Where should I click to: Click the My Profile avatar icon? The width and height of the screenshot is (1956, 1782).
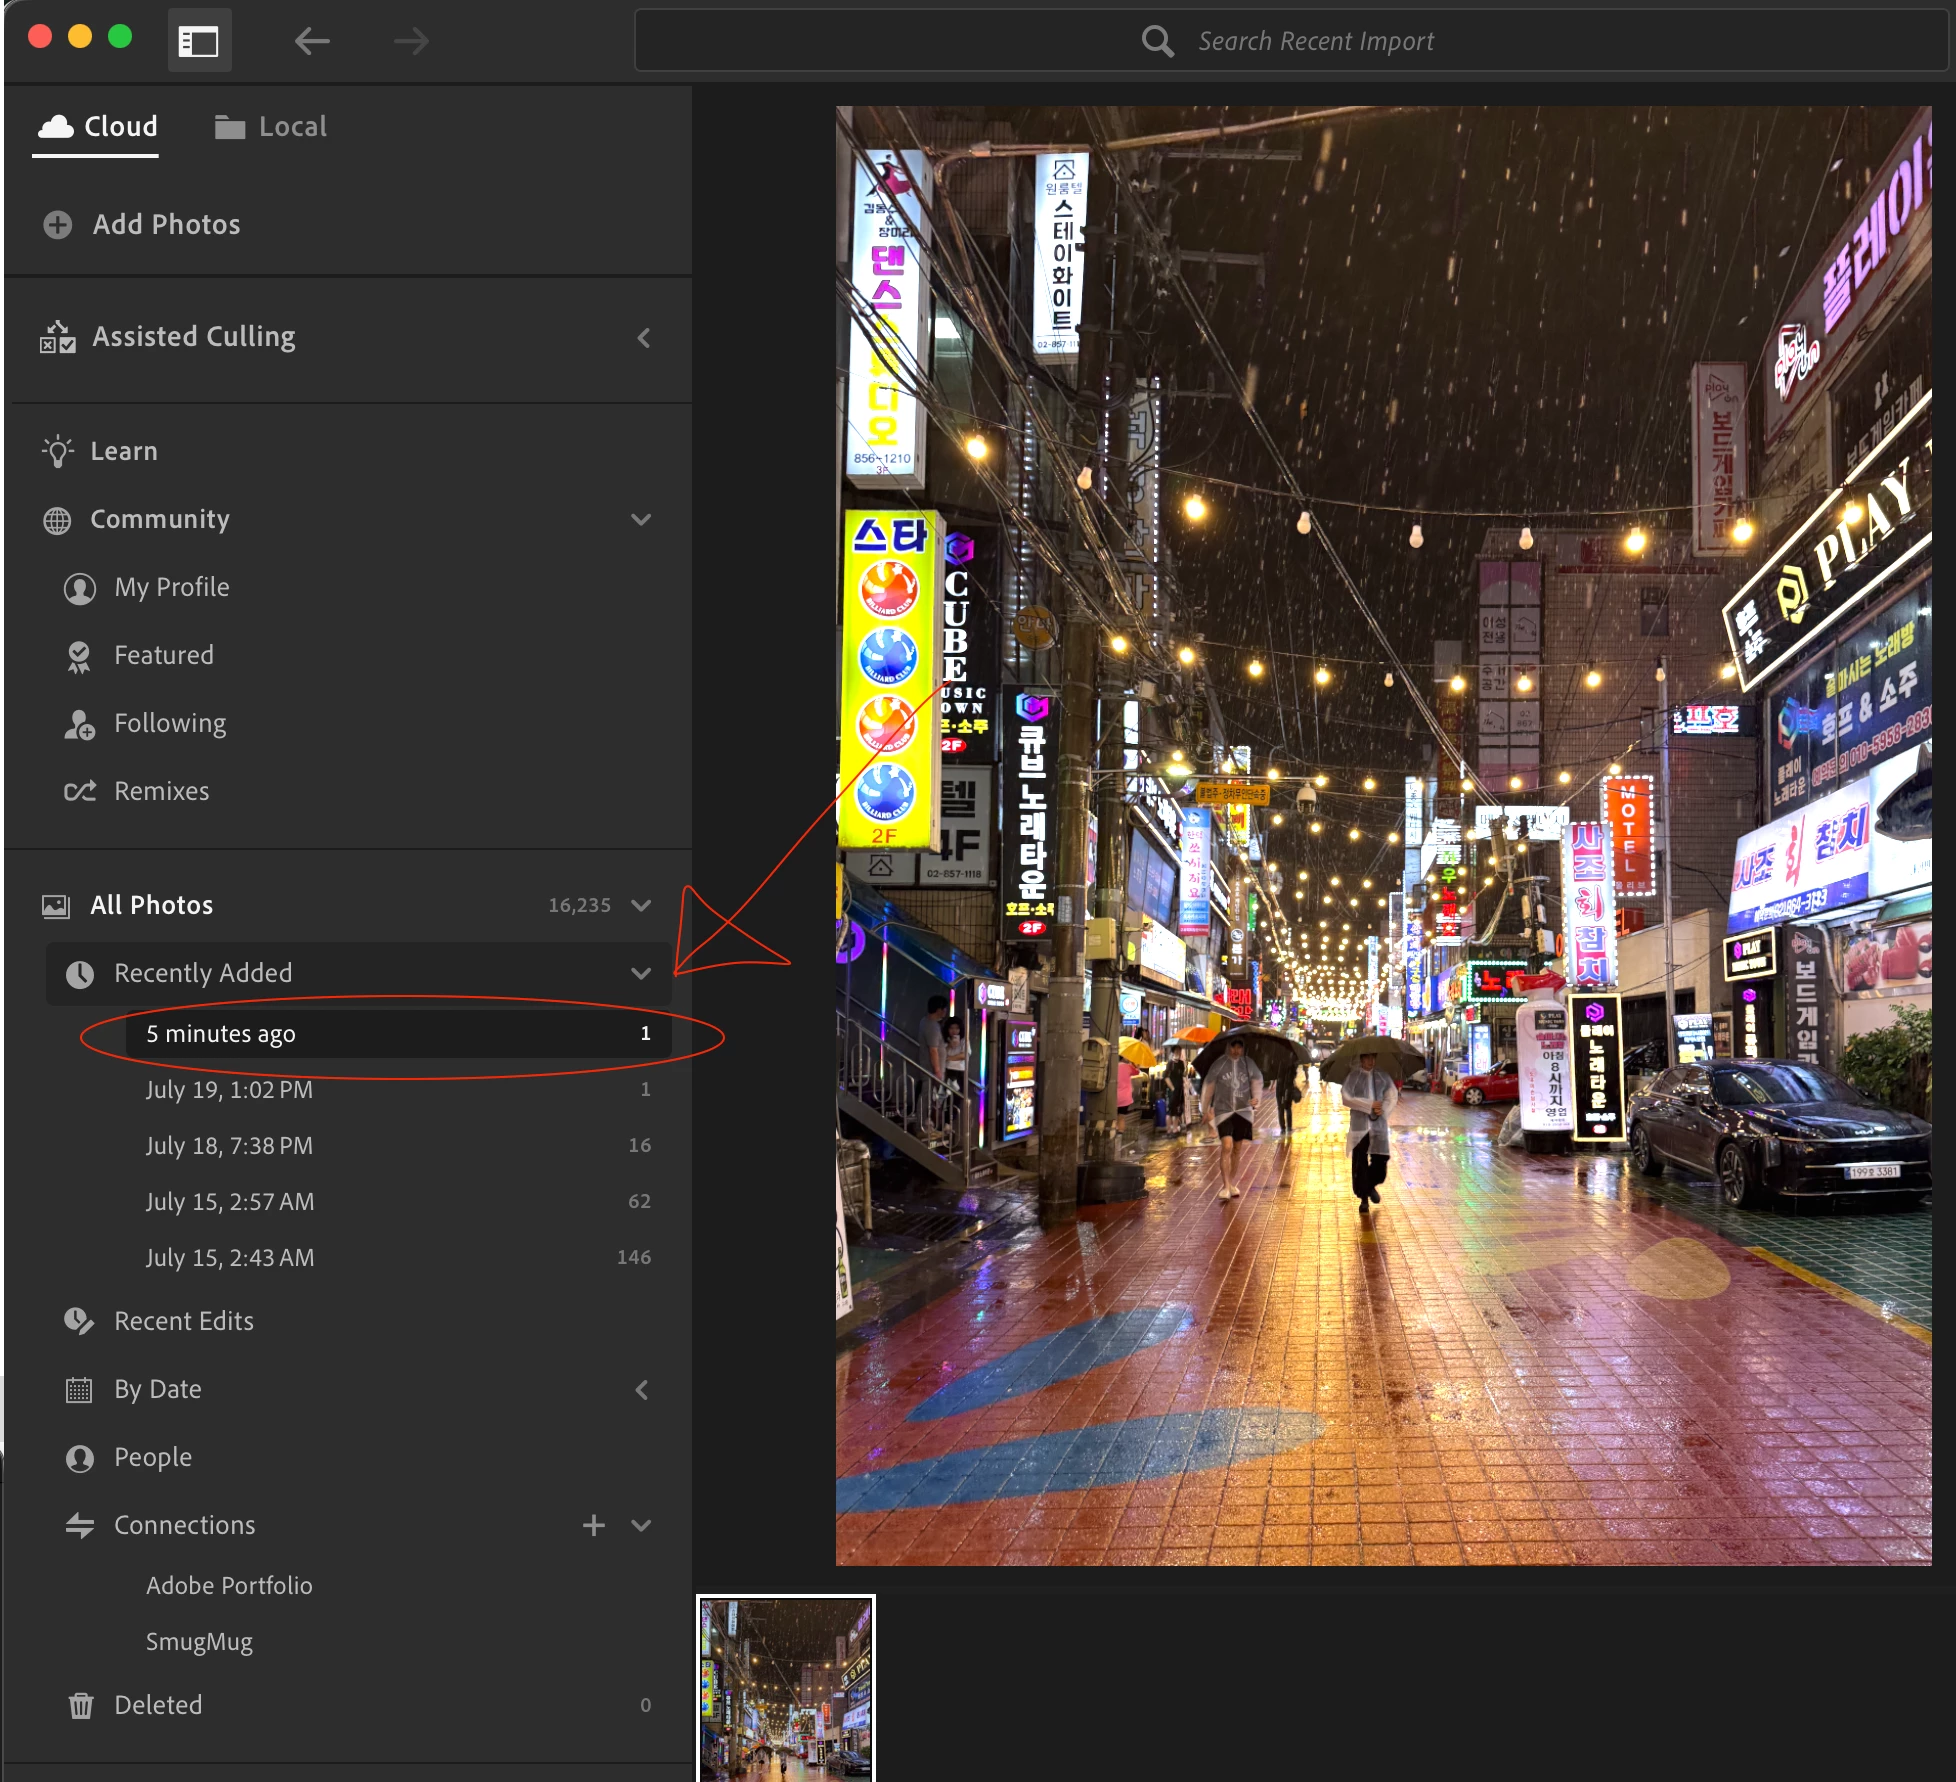[x=80, y=588]
